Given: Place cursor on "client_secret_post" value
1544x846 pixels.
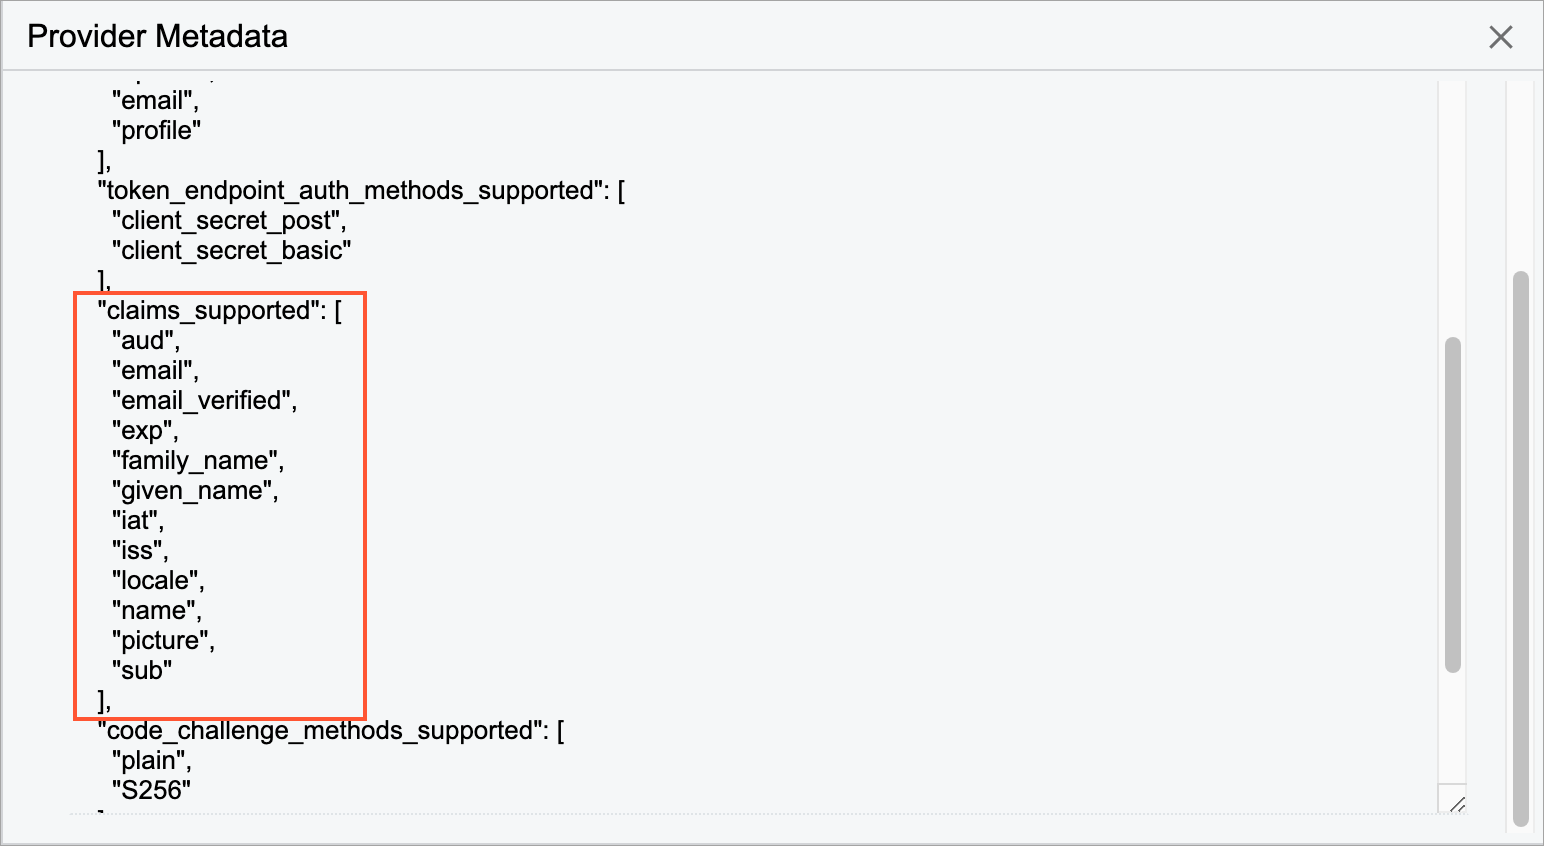Looking at the screenshot, I should click(x=227, y=221).
